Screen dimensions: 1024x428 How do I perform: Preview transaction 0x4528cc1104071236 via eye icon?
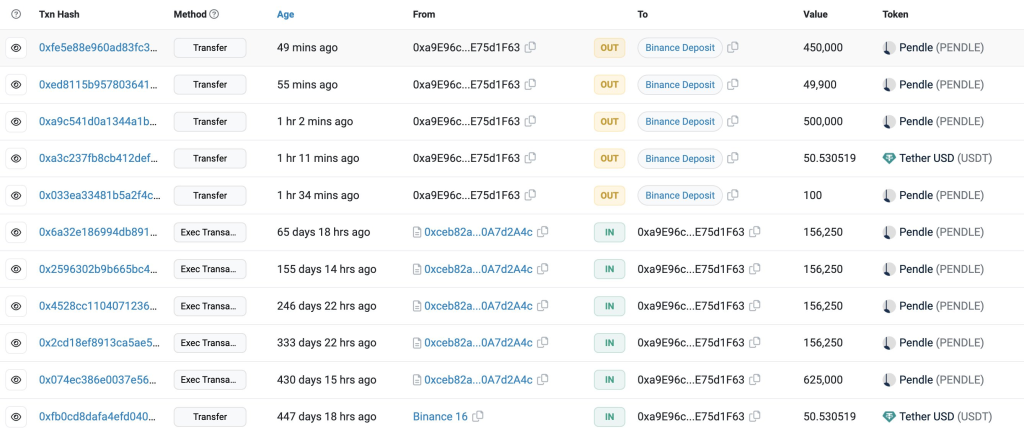(x=16, y=306)
